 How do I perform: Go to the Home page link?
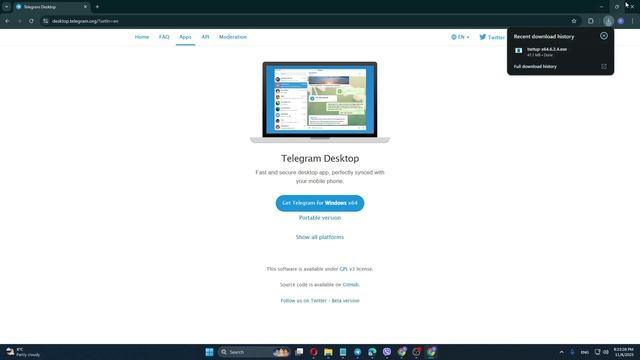(142, 37)
